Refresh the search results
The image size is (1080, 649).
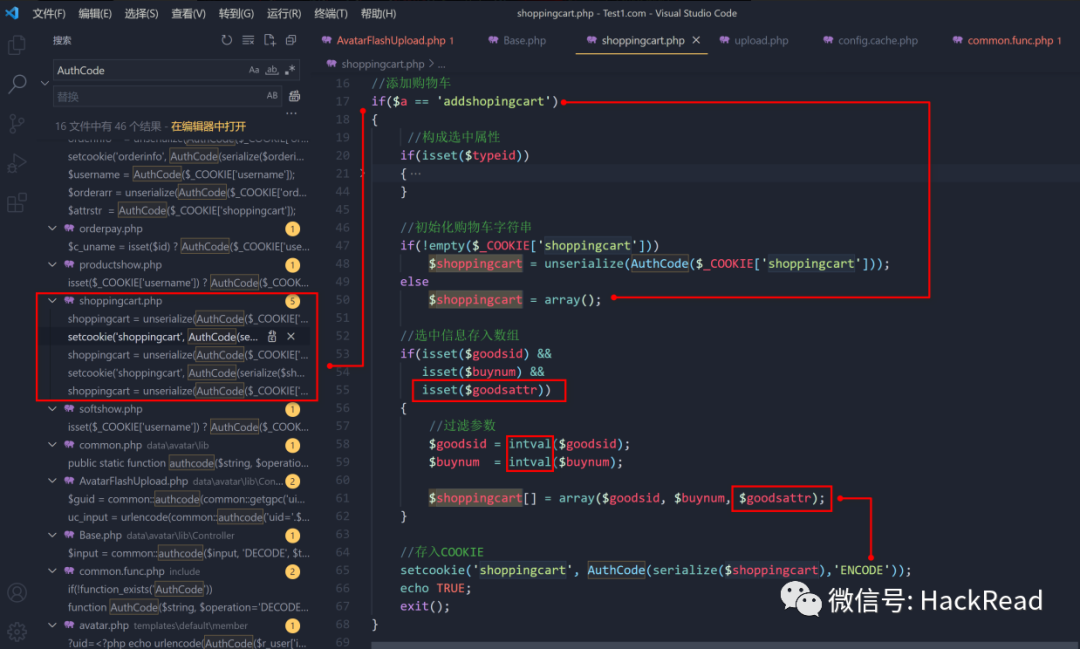tap(227, 41)
